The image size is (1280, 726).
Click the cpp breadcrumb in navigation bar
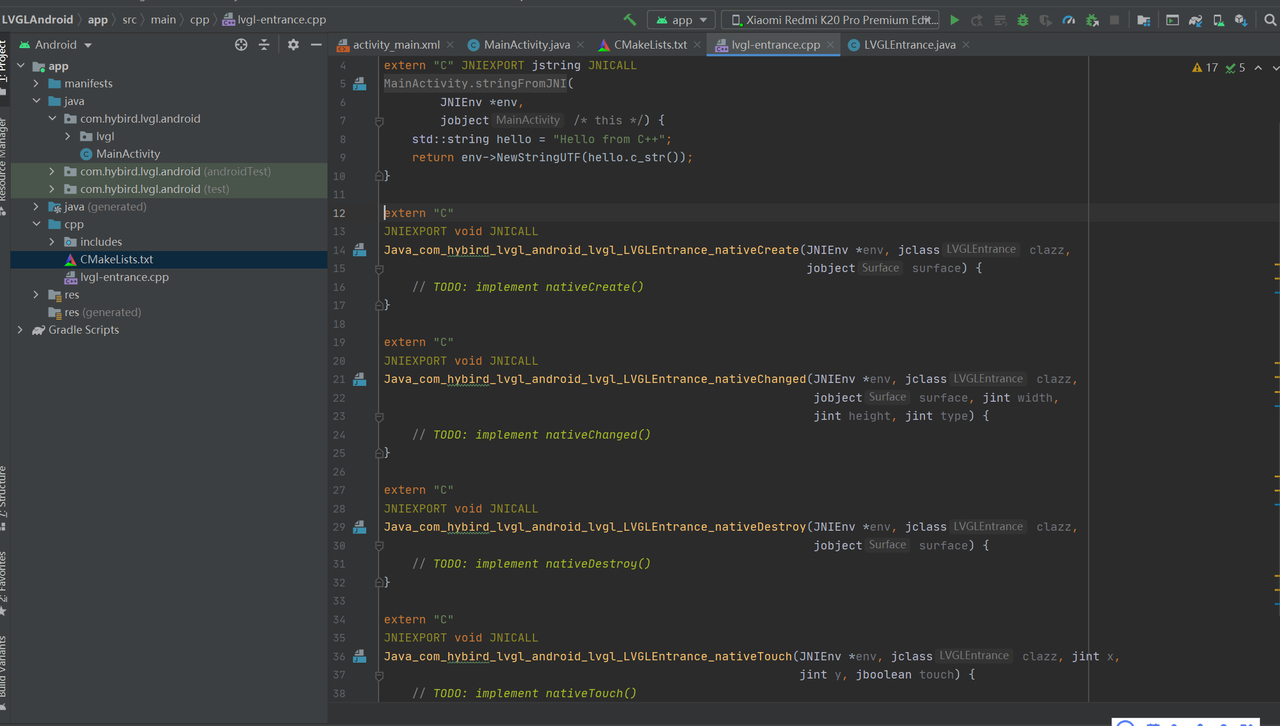tap(199, 19)
